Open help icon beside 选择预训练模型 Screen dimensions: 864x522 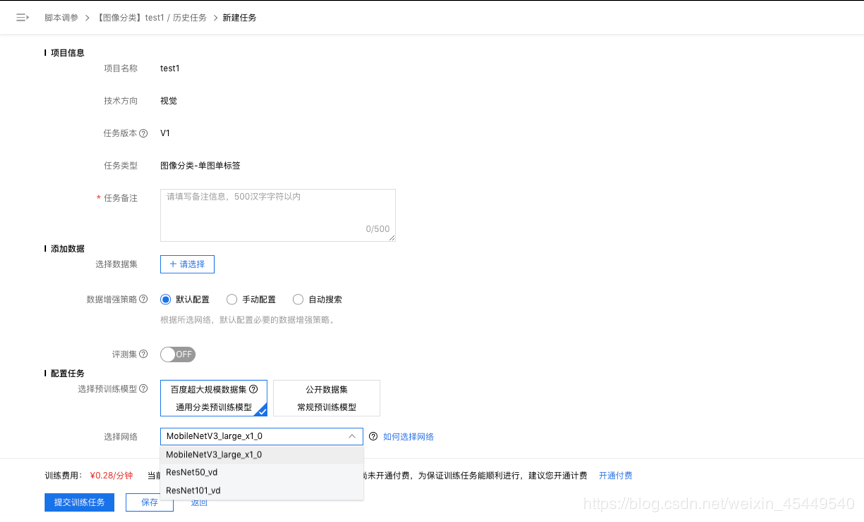(143, 389)
